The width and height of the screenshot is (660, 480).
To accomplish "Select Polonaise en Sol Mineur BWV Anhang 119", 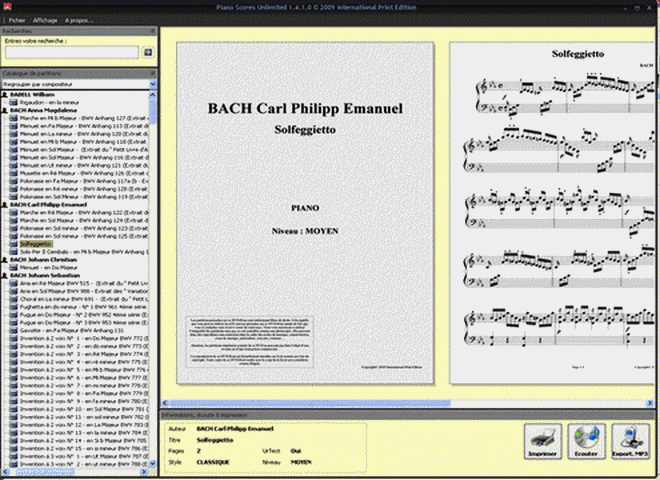I will coord(84,197).
